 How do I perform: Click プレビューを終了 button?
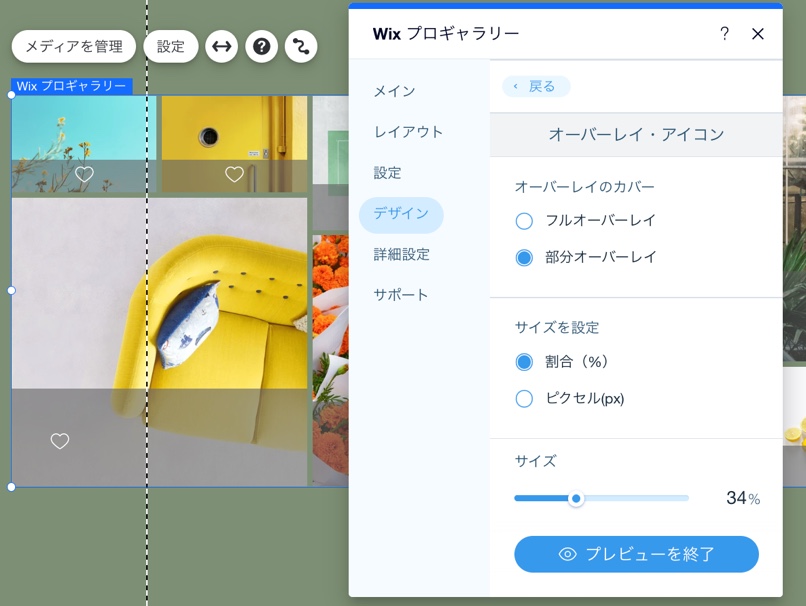pos(636,554)
